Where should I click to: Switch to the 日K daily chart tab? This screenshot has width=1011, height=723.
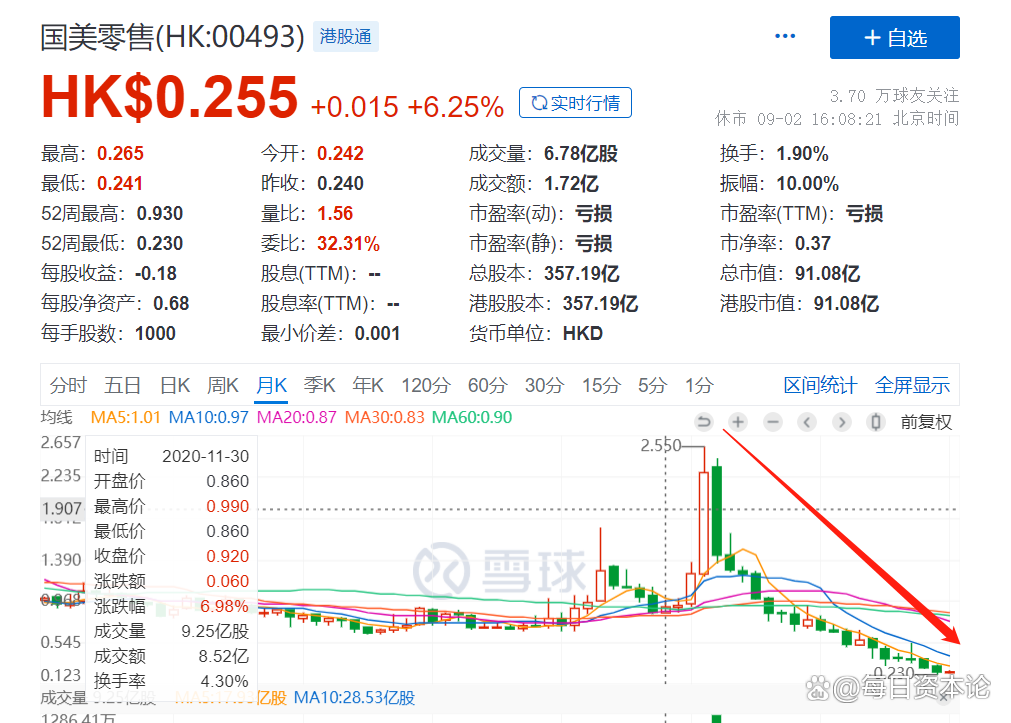tap(174, 384)
